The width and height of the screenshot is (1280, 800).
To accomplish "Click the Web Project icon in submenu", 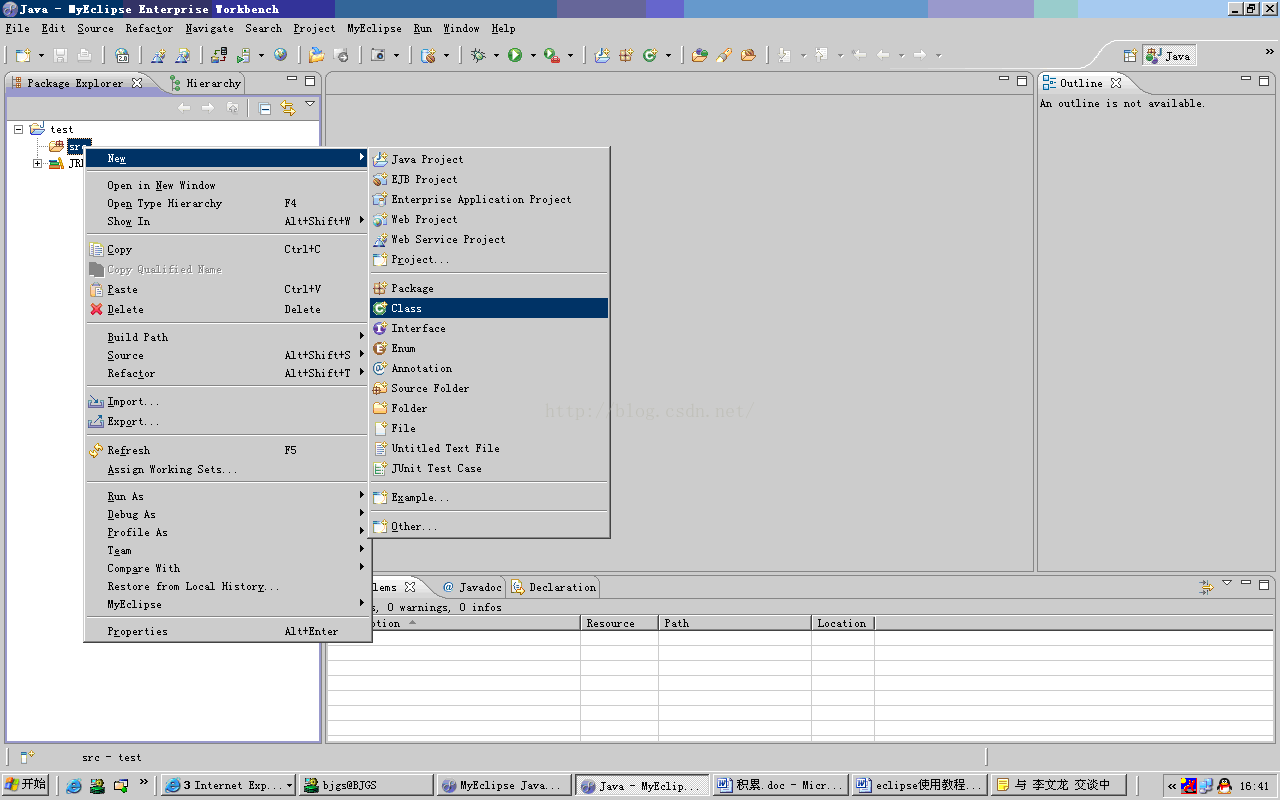I will coord(380,219).
